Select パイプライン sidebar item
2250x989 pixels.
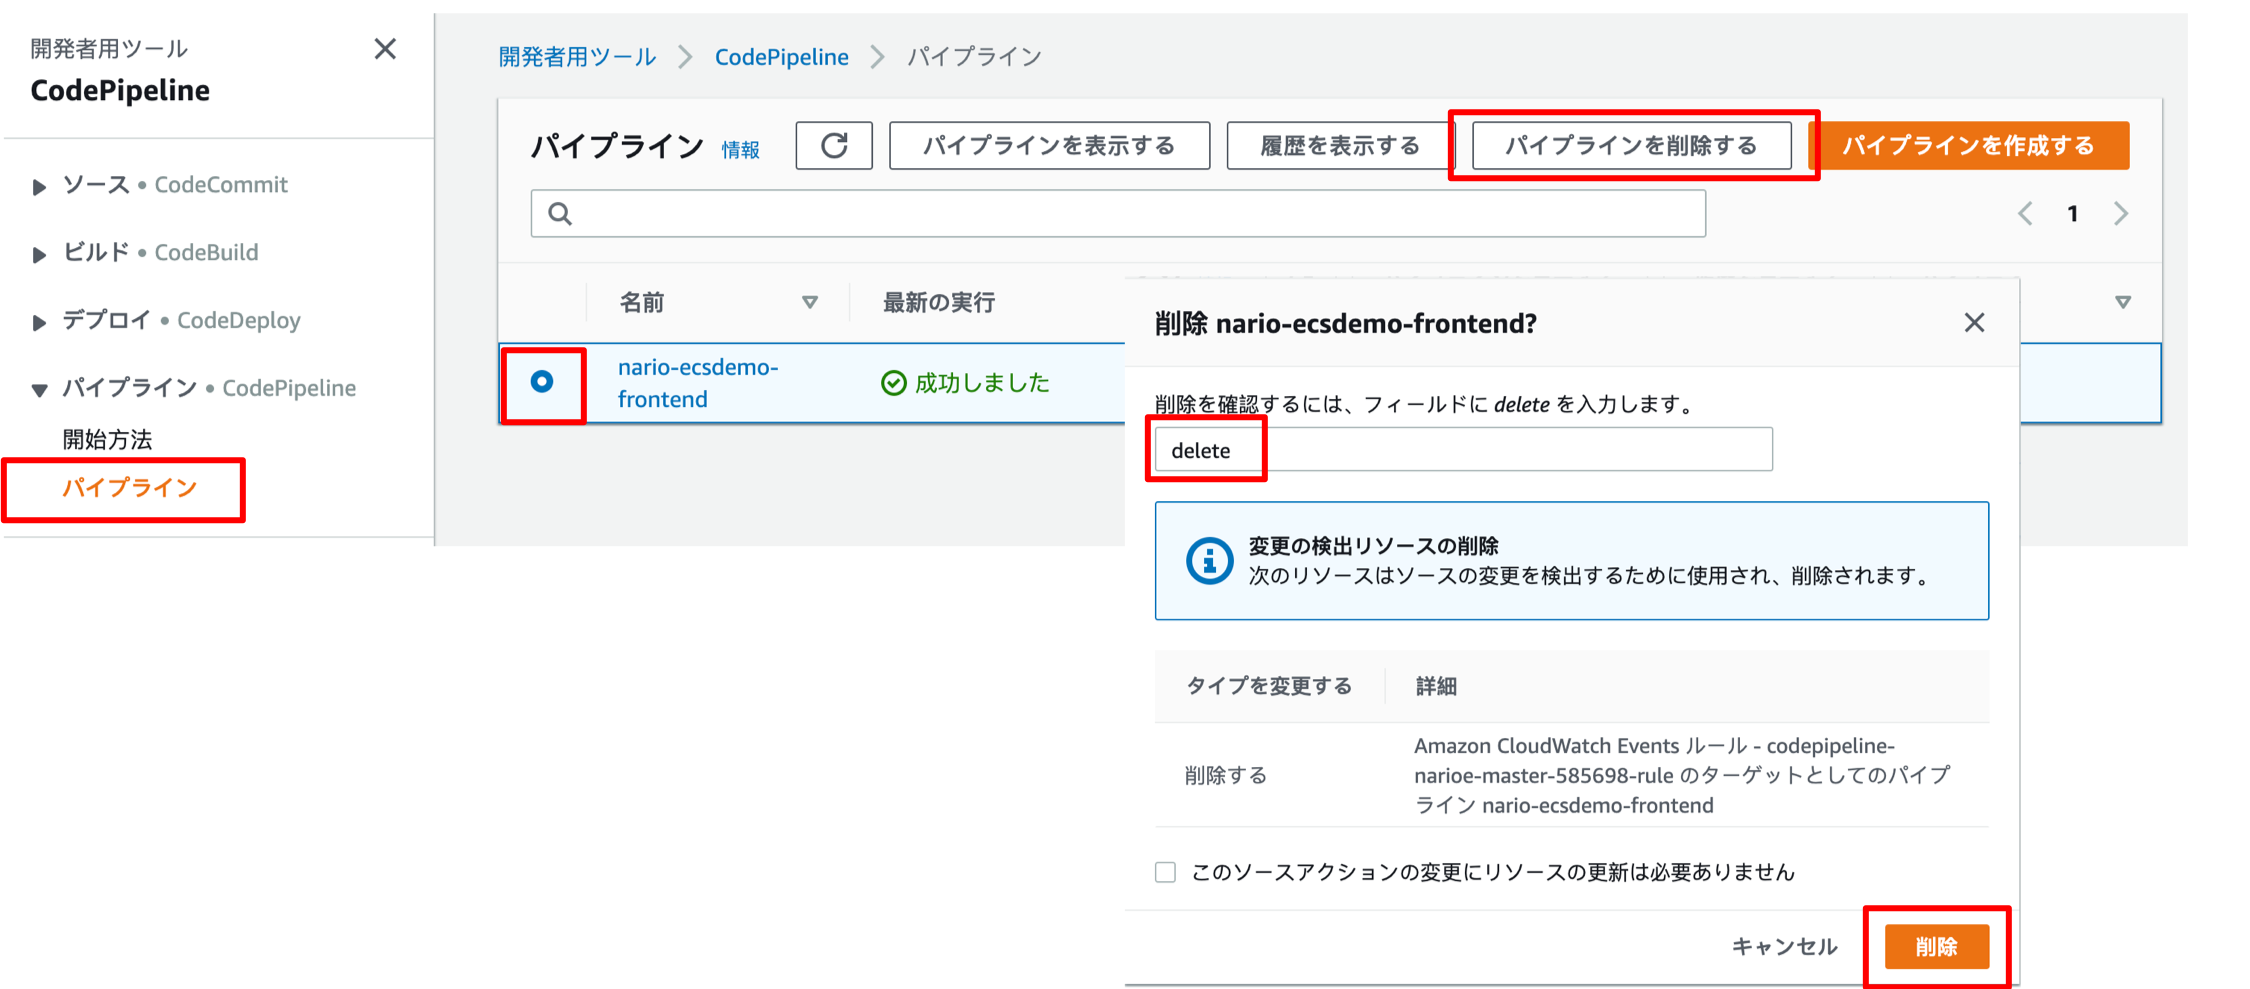click(130, 488)
